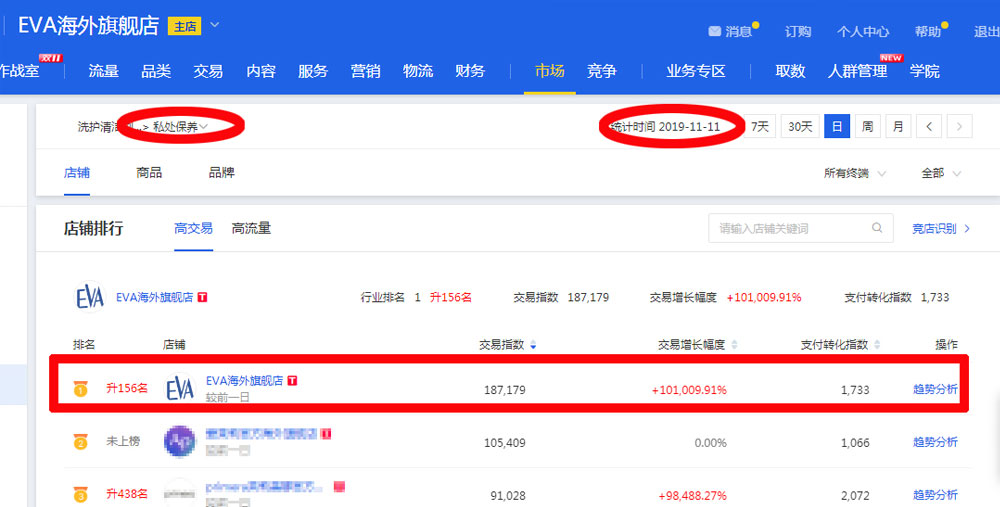Click the gold rank 1 medal icon
Viewport: 1000px width, 507px height.
point(80,388)
